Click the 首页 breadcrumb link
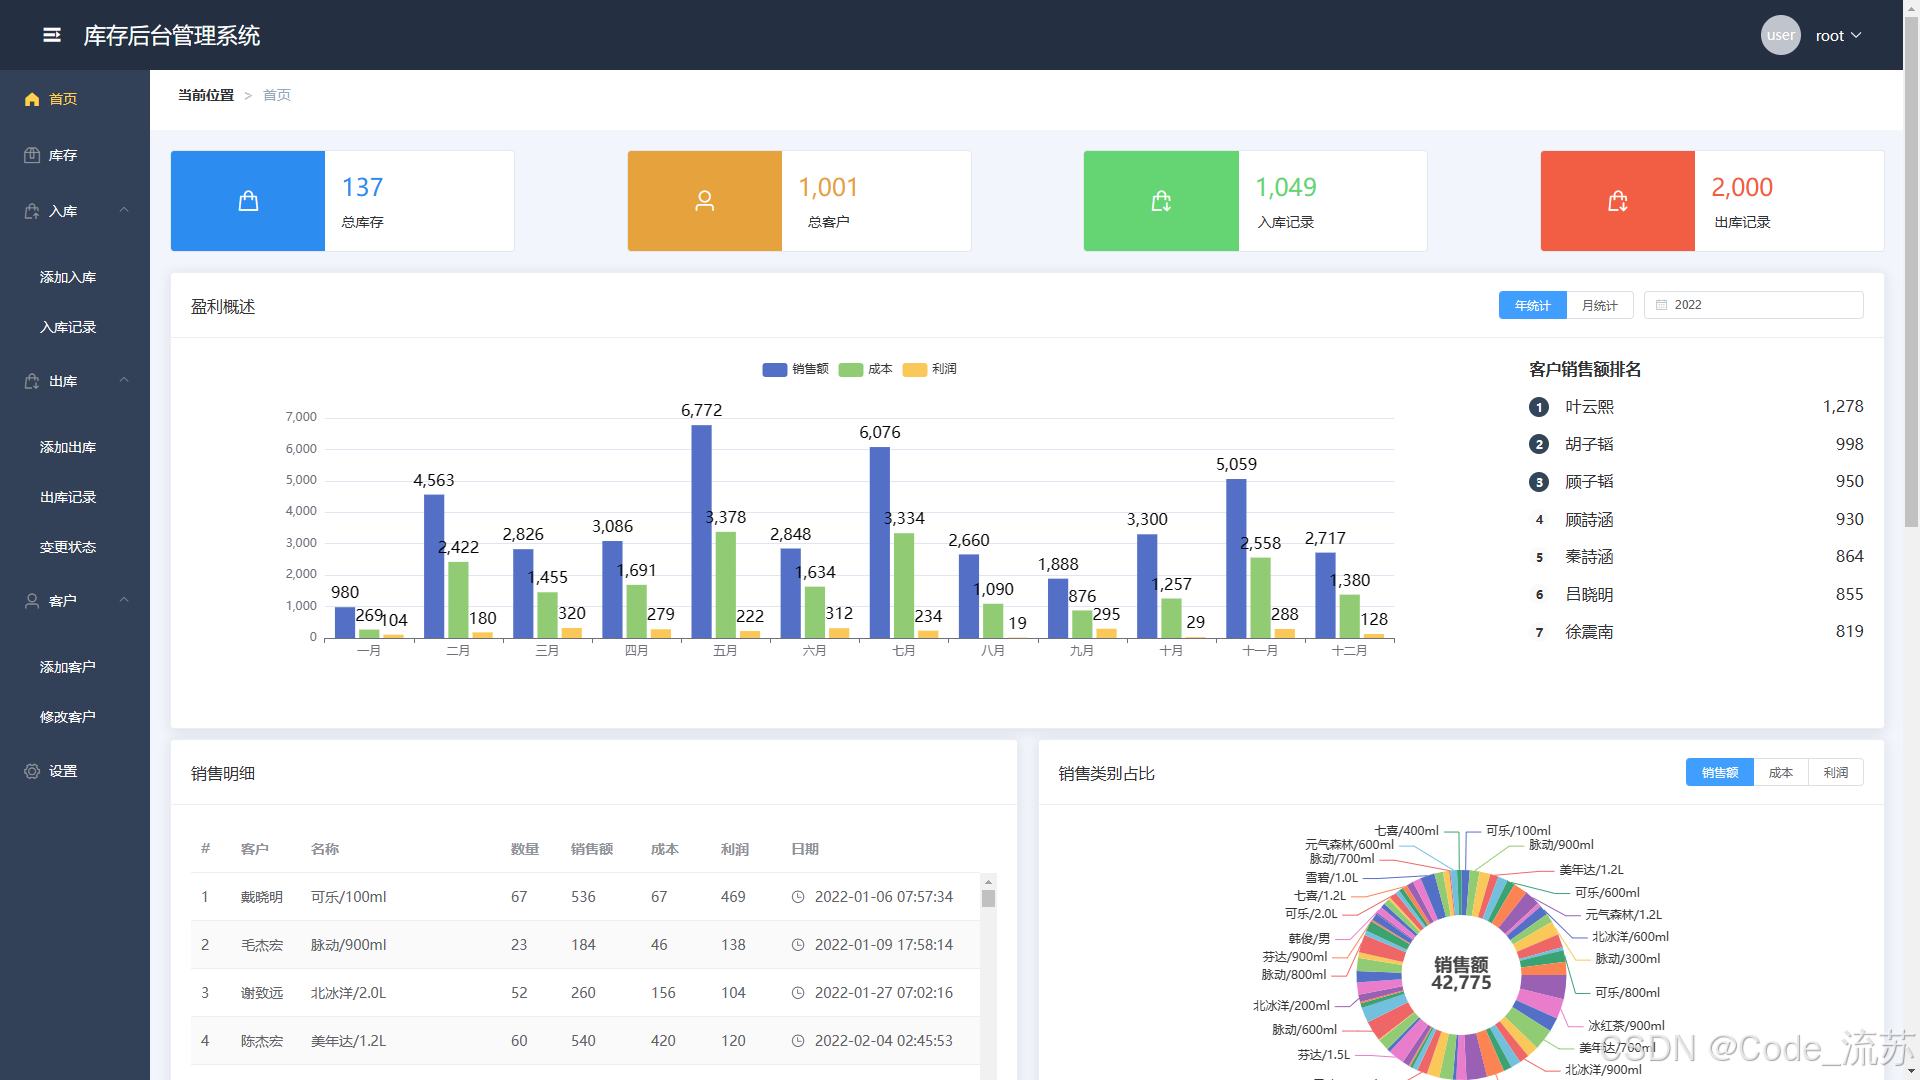 pyautogui.click(x=277, y=95)
